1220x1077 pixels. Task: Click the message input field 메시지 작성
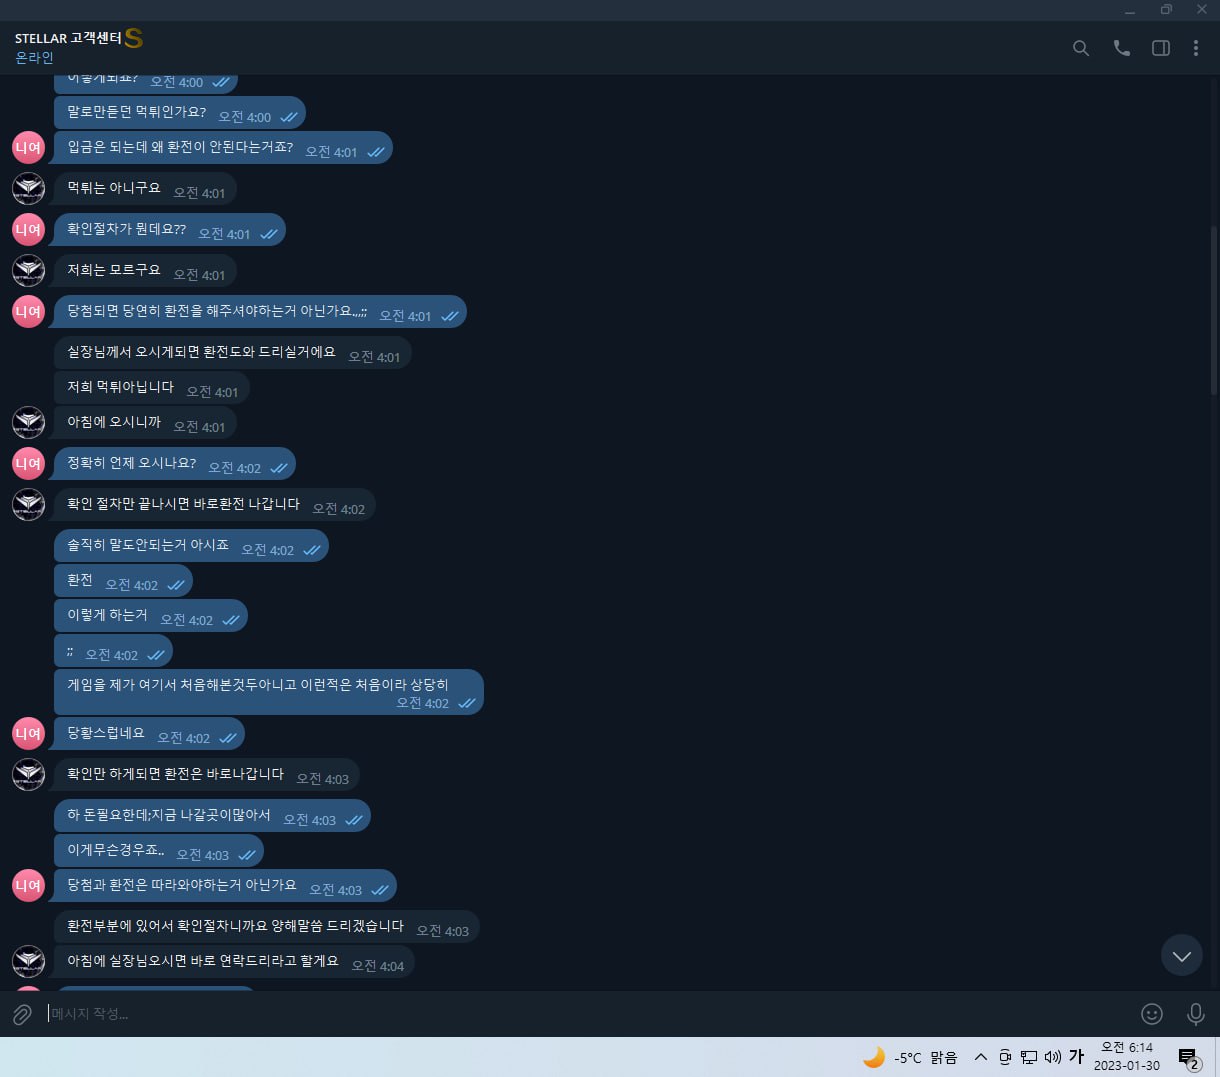click(590, 1014)
